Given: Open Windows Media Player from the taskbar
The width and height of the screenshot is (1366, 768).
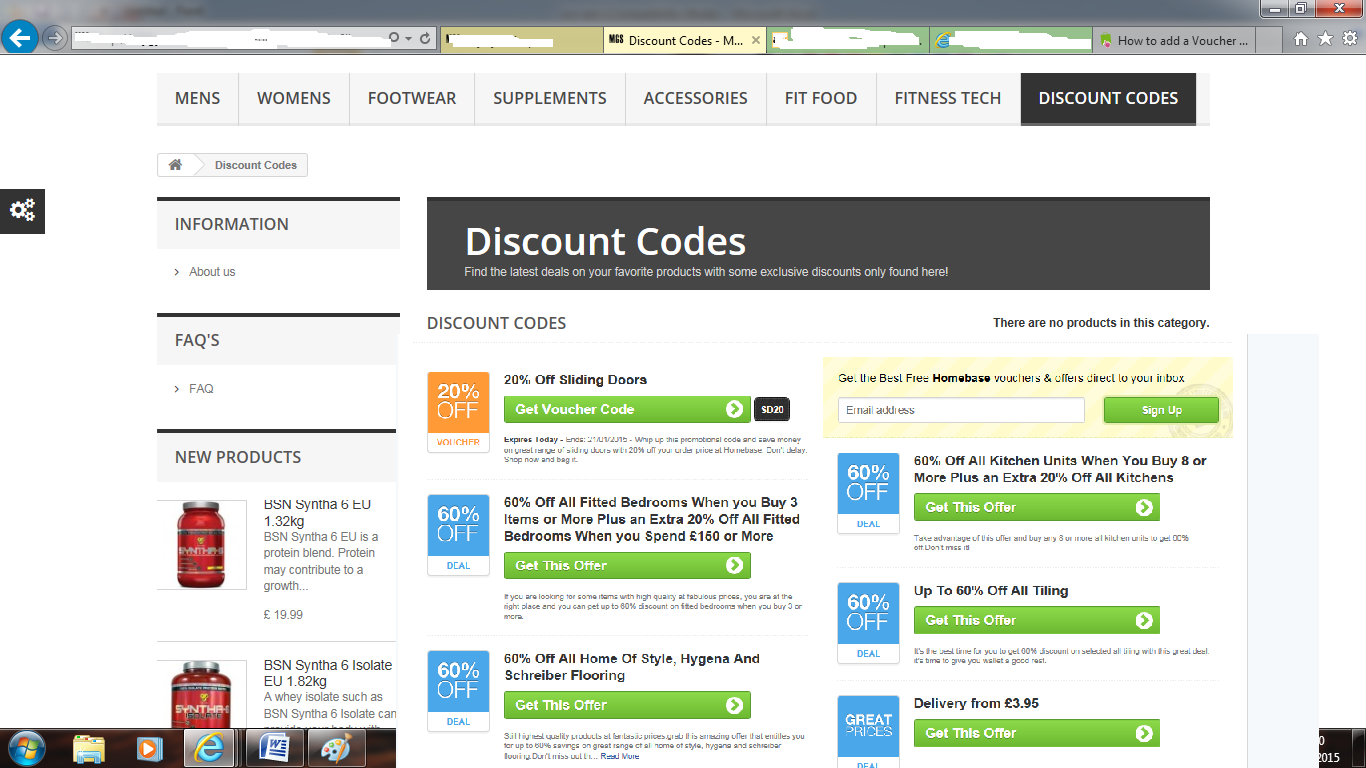Looking at the screenshot, I should pos(148,748).
